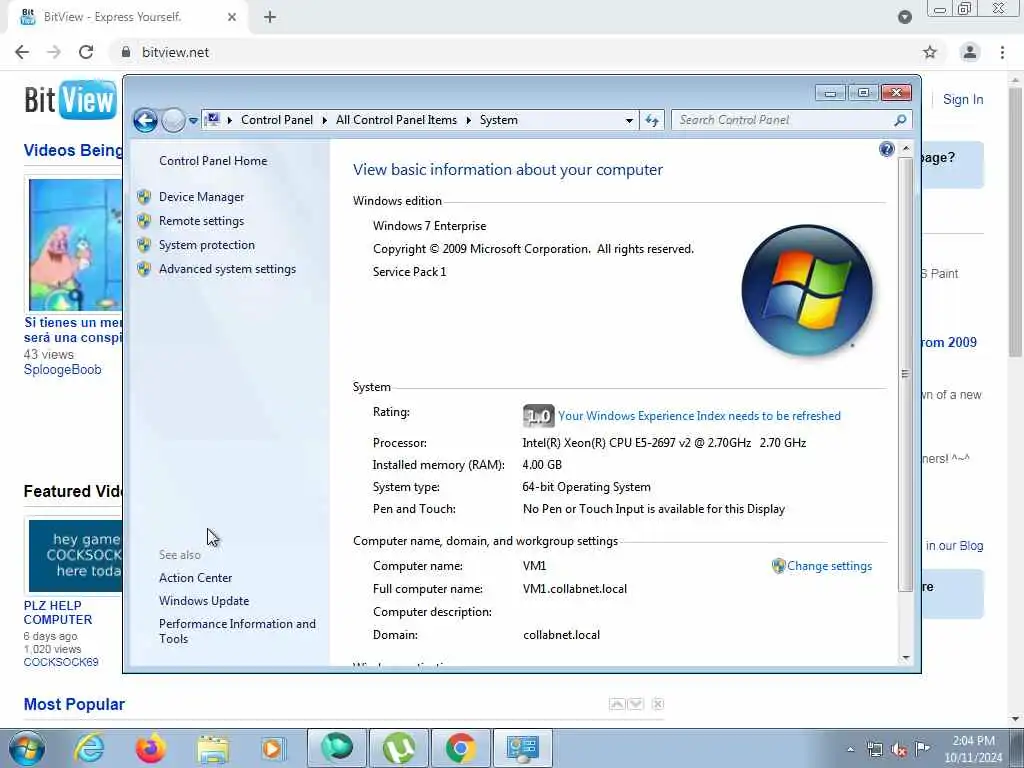Open Windows Media Player from taskbar
The image size is (1024, 768).
[x=273, y=748]
